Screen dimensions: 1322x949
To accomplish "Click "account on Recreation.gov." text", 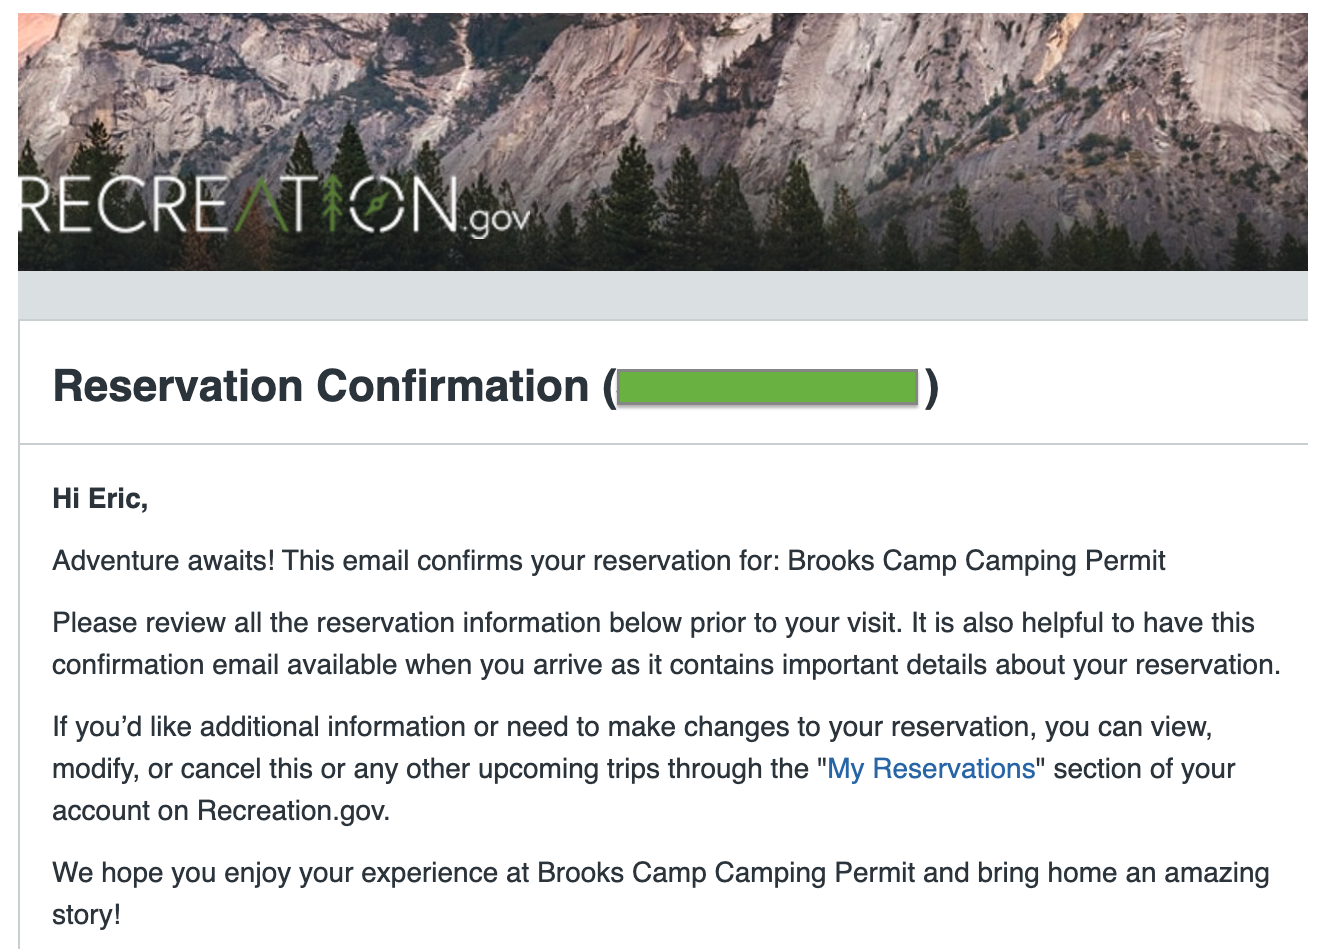I will point(220,811).
